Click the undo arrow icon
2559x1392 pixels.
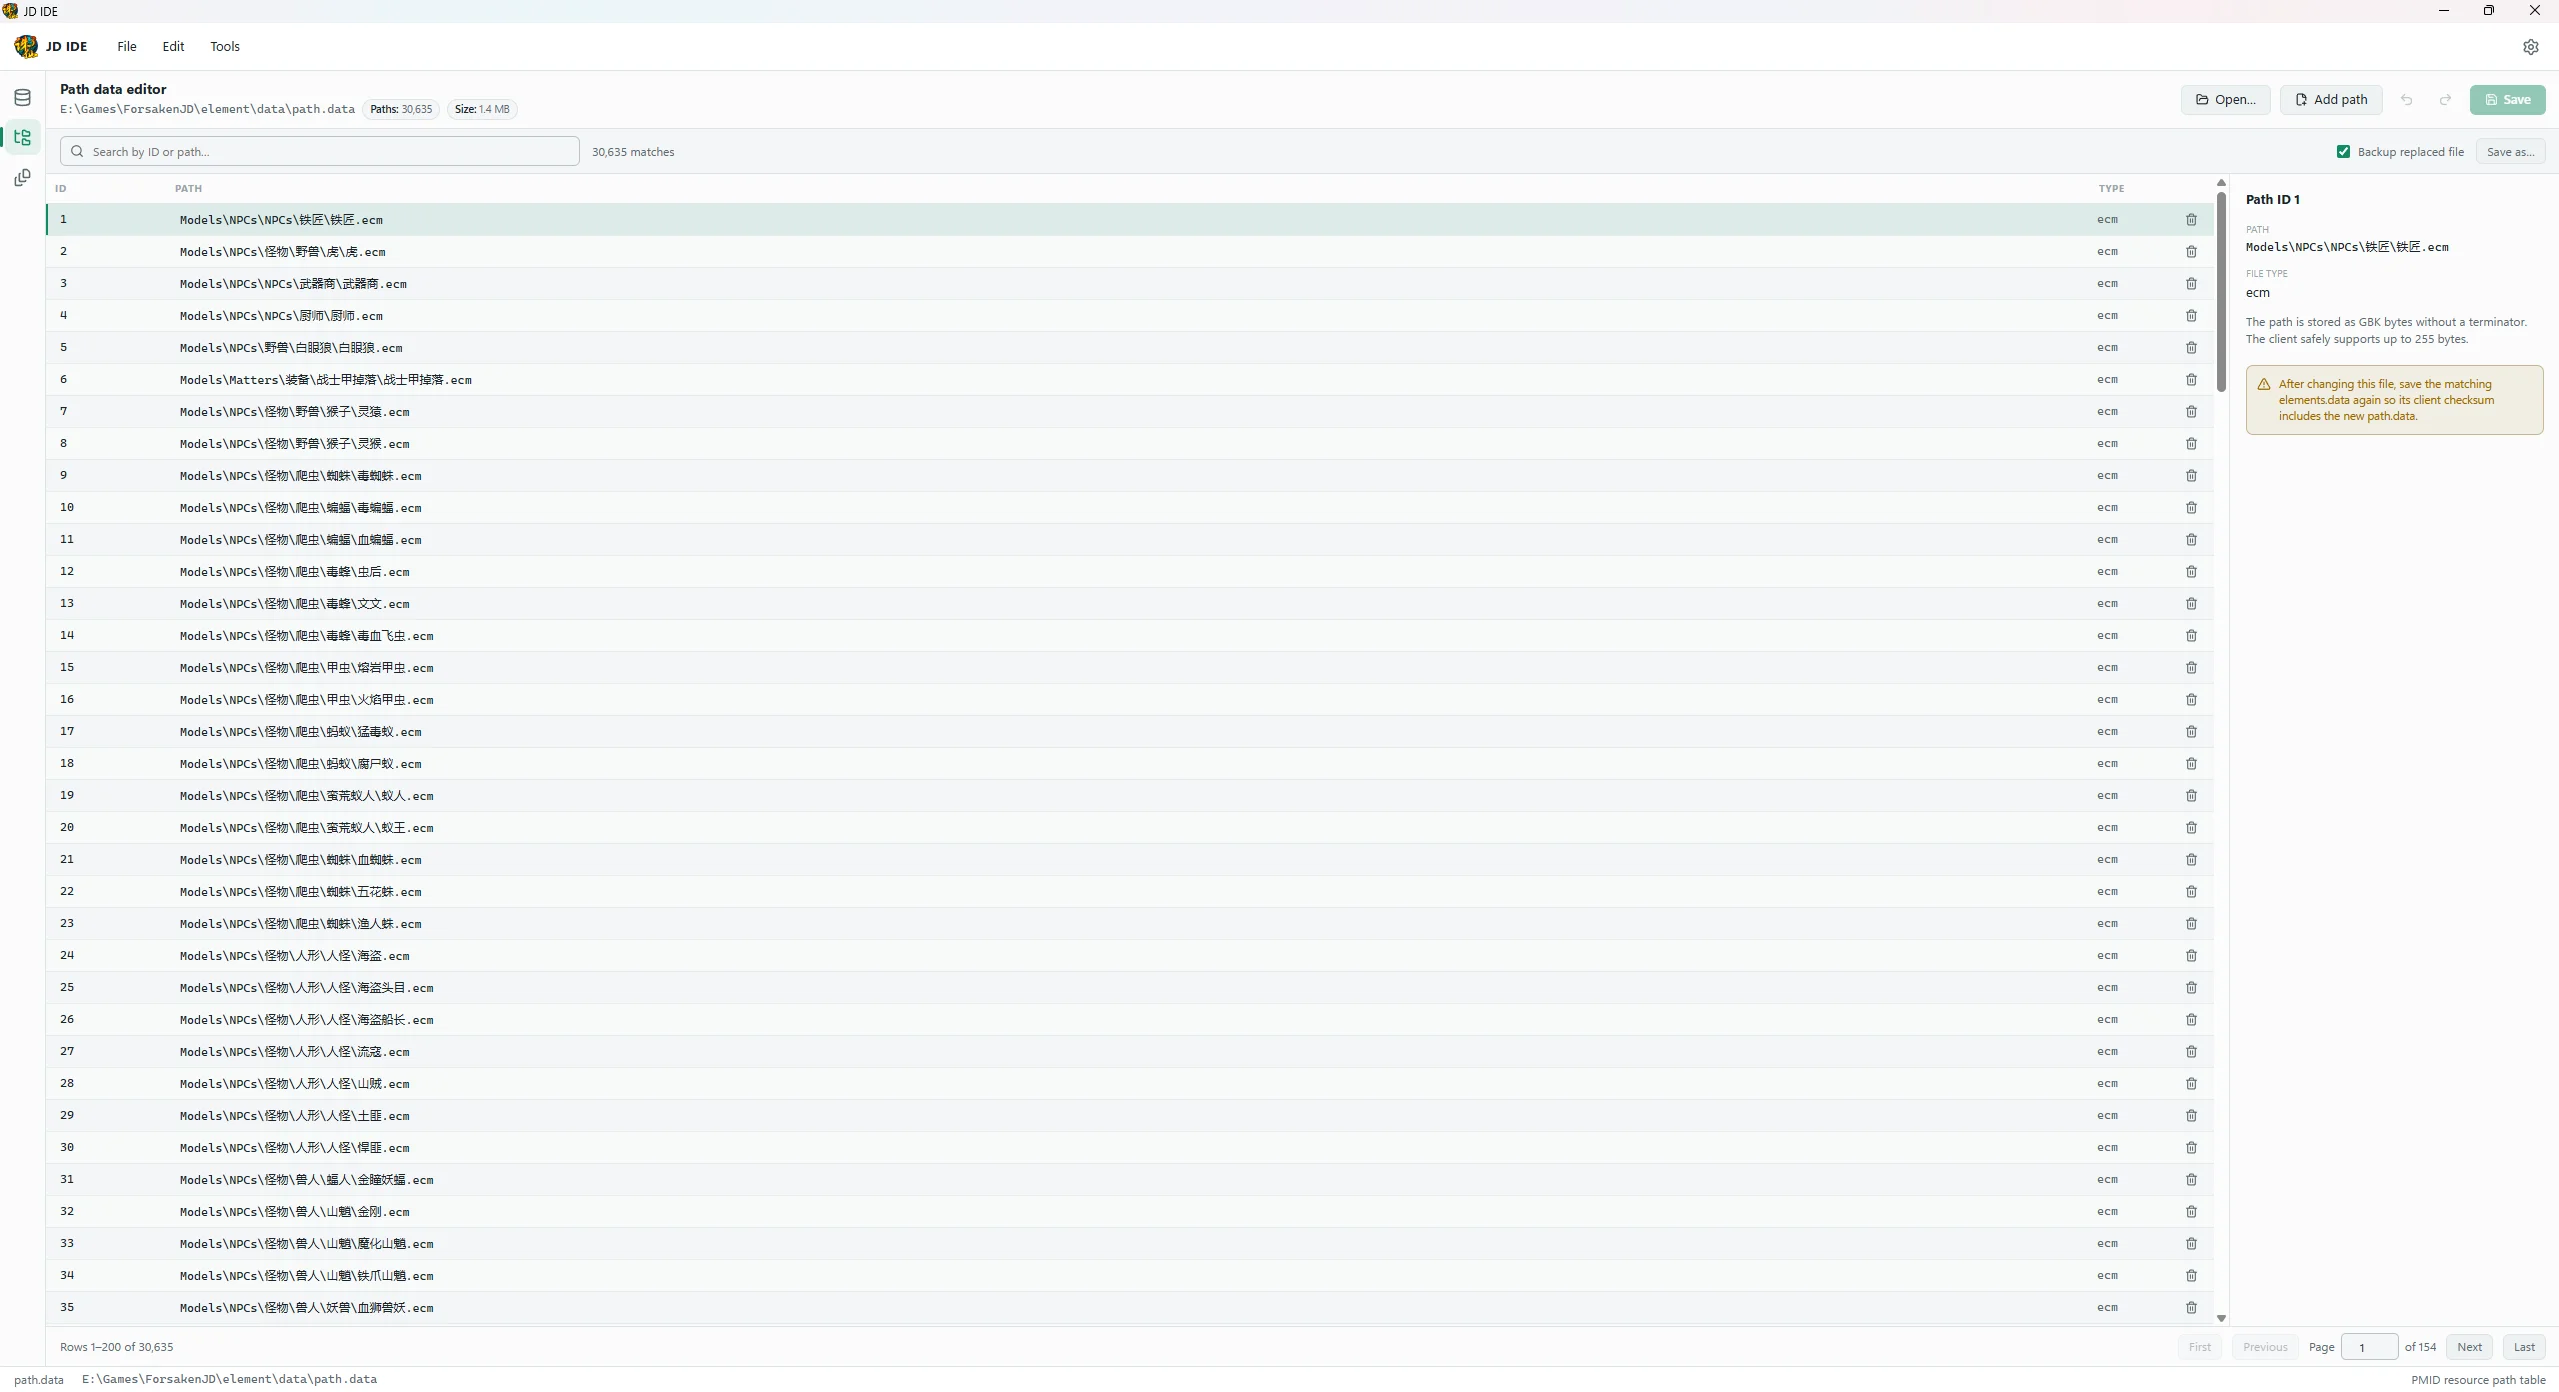2406,100
